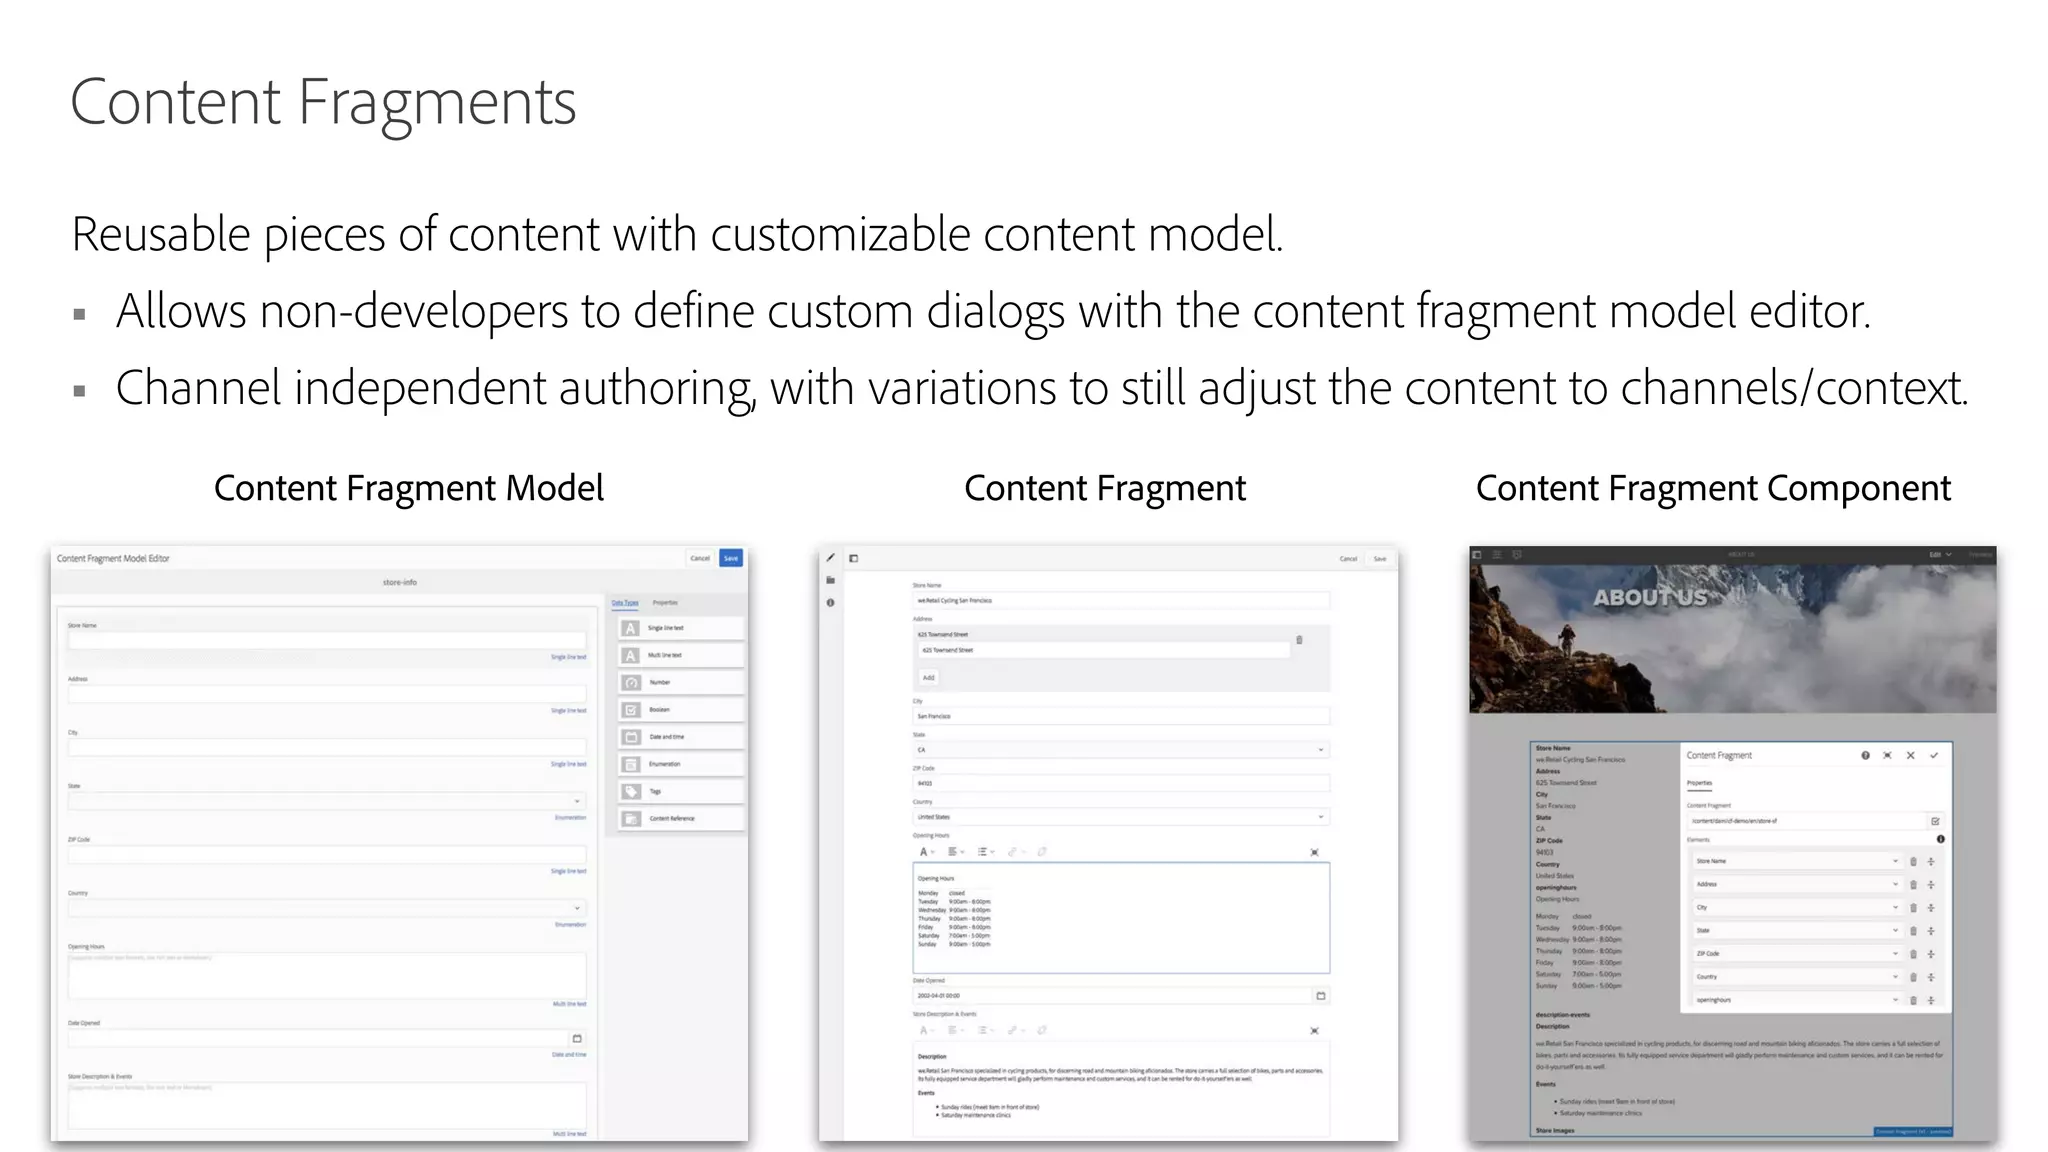Open Country element dropdown in dialog
Image resolution: width=2048 pixels, height=1152 pixels.
point(1797,977)
